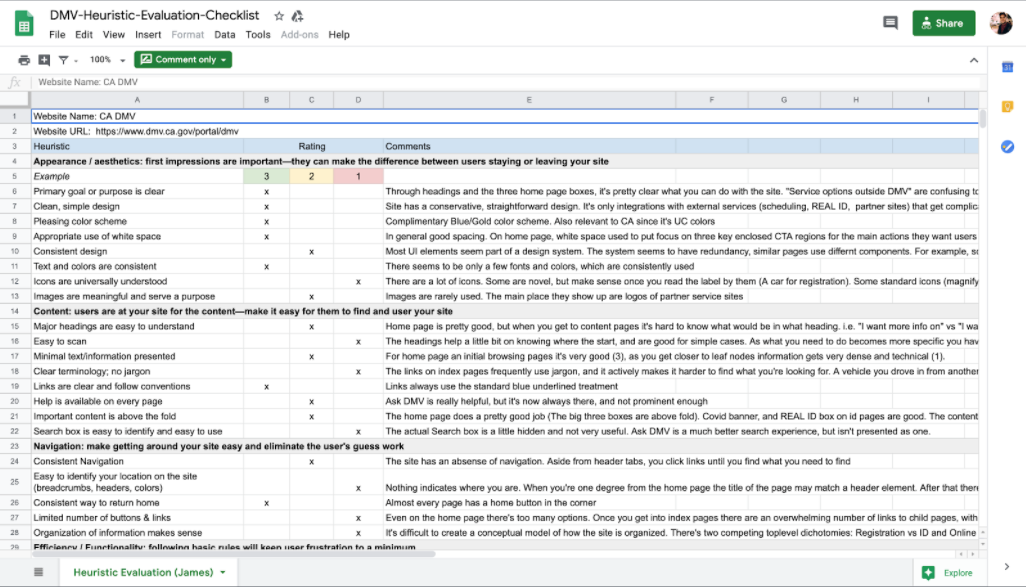Viewport: 1026px width, 587px height.
Task: Select column B header
Action: click(266, 99)
